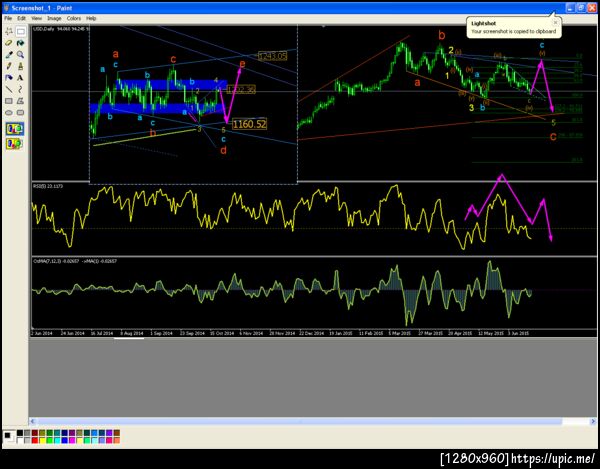Pick the teal color swatch
This screenshot has width=600, height=469.
pos(57,433)
